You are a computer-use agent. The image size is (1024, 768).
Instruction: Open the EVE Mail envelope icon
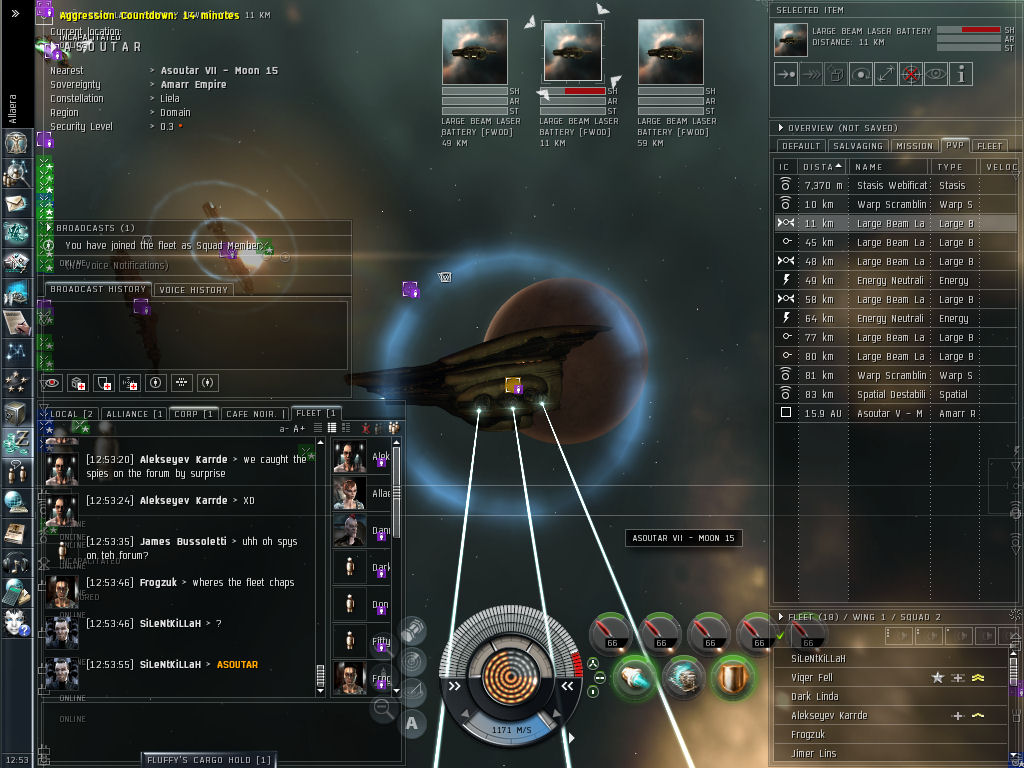[16, 203]
